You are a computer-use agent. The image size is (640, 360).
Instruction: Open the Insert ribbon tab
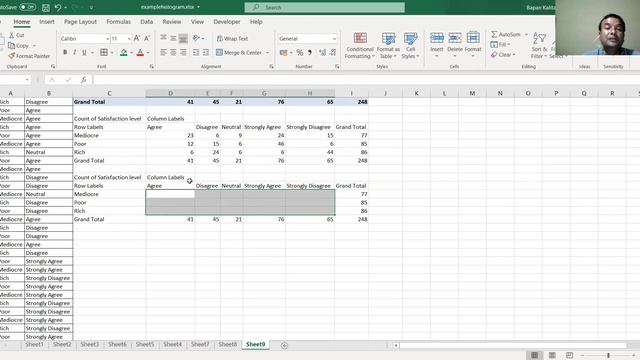(47, 22)
